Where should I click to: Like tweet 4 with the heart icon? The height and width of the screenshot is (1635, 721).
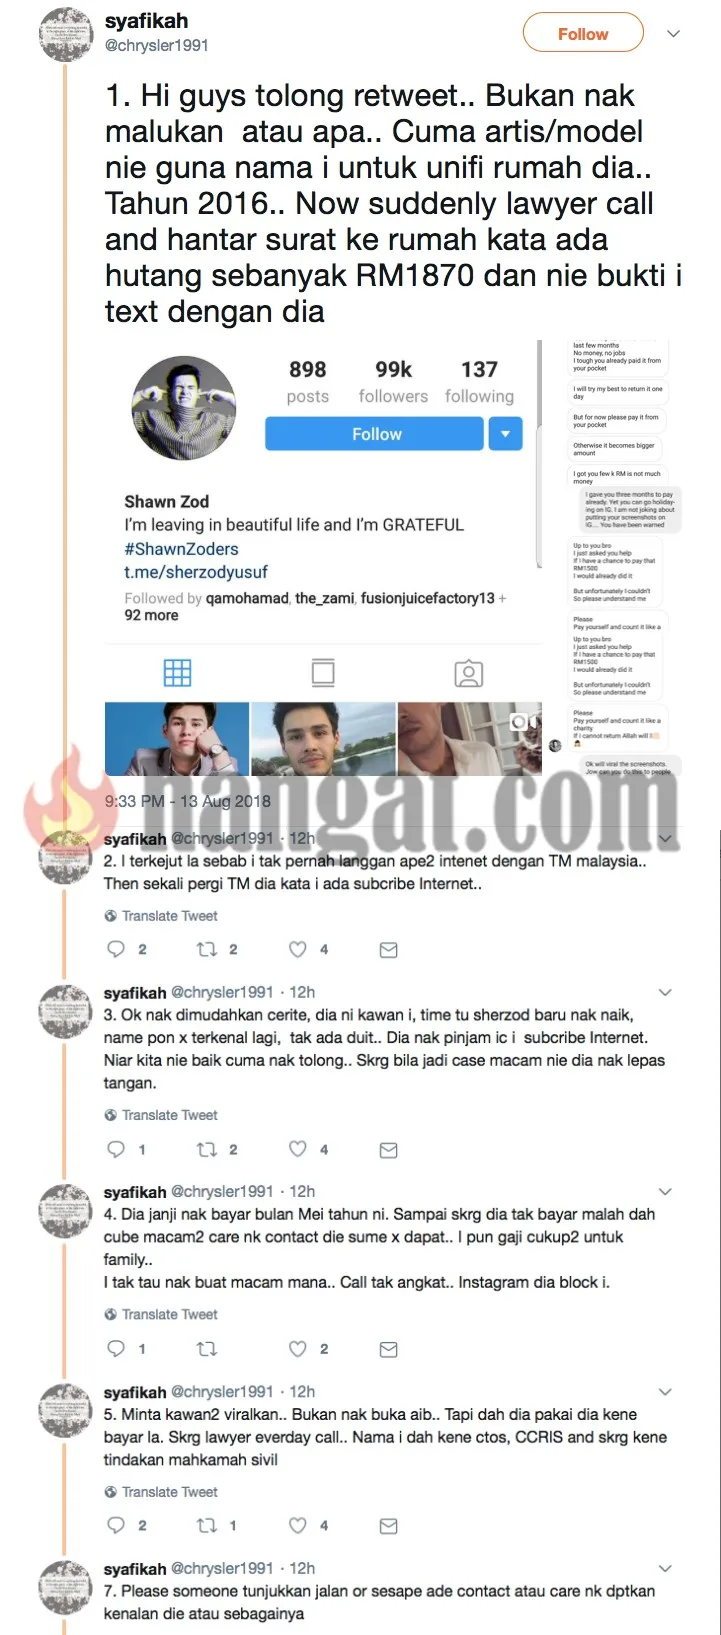coord(297,1348)
